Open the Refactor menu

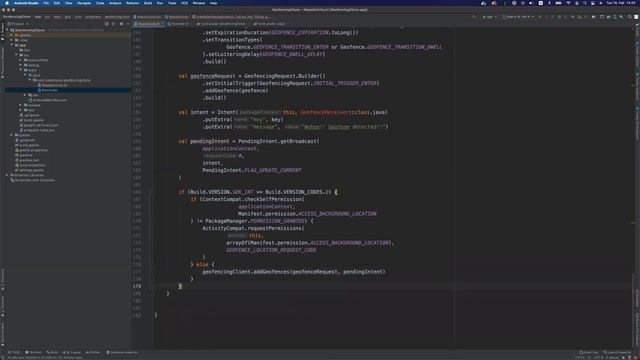point(132,3)
